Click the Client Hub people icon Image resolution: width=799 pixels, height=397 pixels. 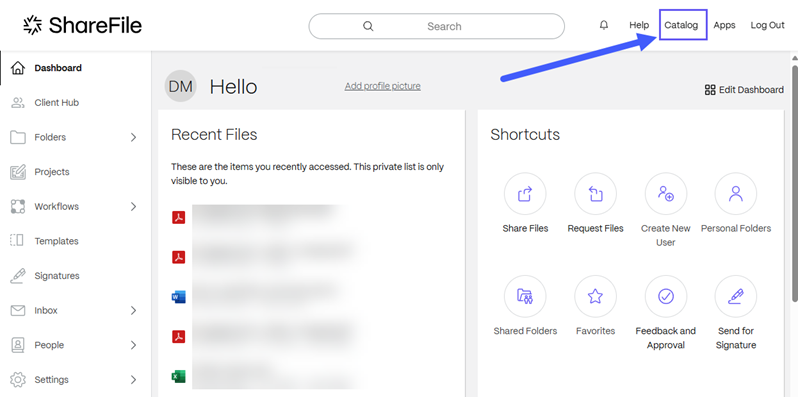pyautogui.click(x=18, y=102)
